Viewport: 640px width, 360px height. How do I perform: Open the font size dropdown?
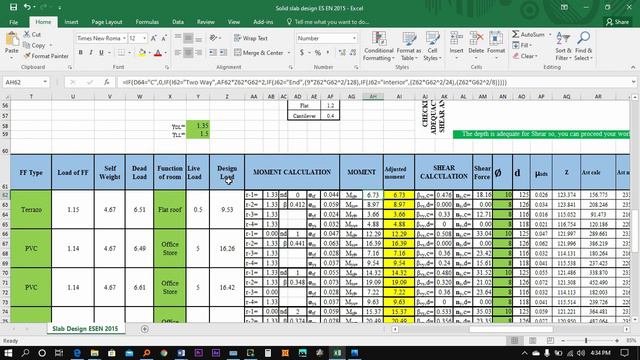pos(144,38)
